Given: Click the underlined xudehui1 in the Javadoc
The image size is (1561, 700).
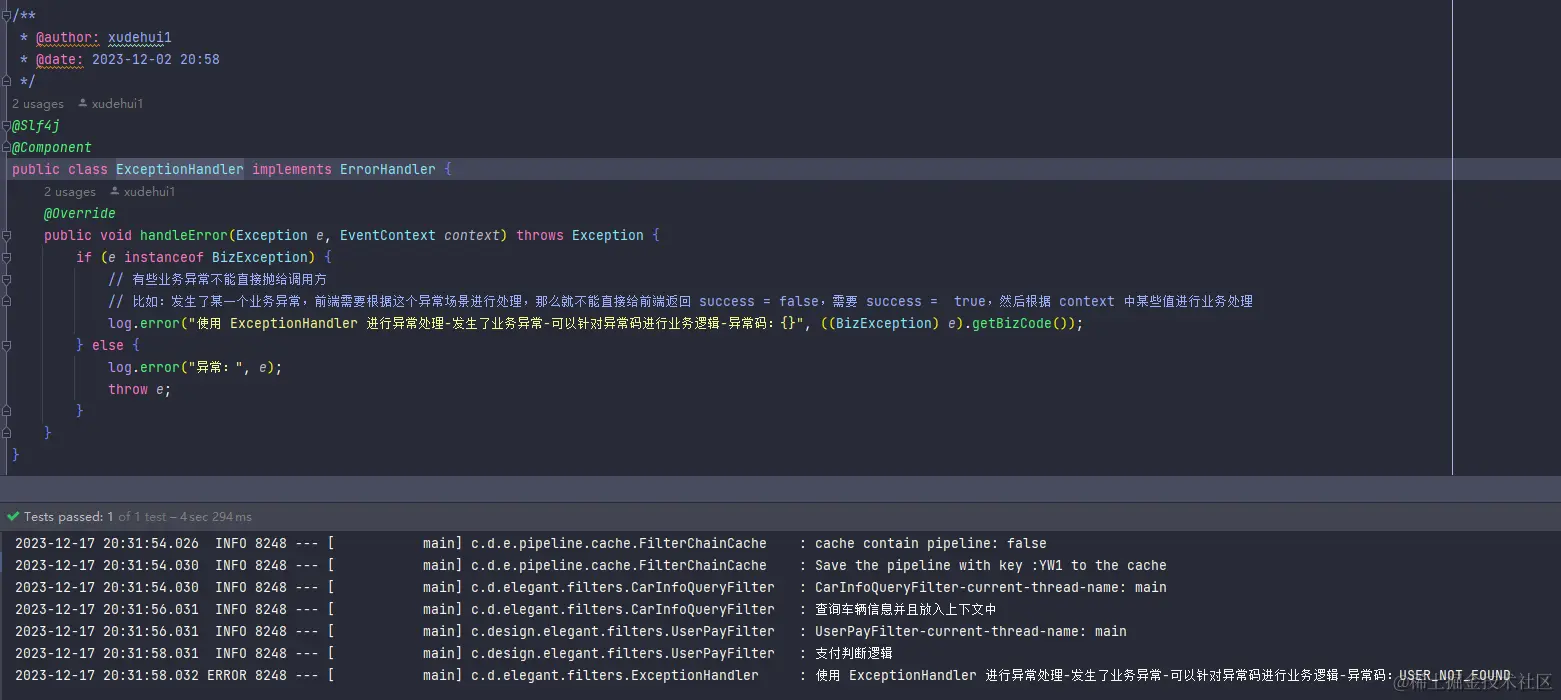Looking at the screenshot, I should point(140,38).
